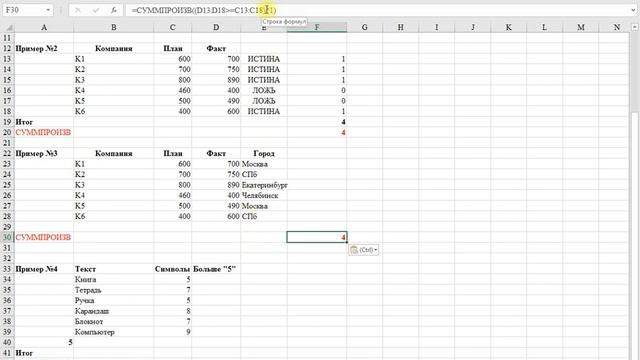Screen dimensions: 640x360
Task: Select red 'СУММПРОИЗВ' label in row 30
Action: click(x=43, y=238)
